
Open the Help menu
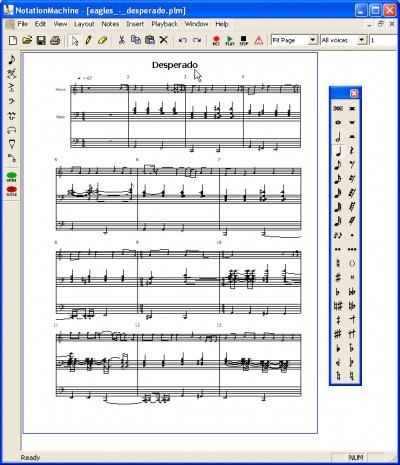pos(222,24)
